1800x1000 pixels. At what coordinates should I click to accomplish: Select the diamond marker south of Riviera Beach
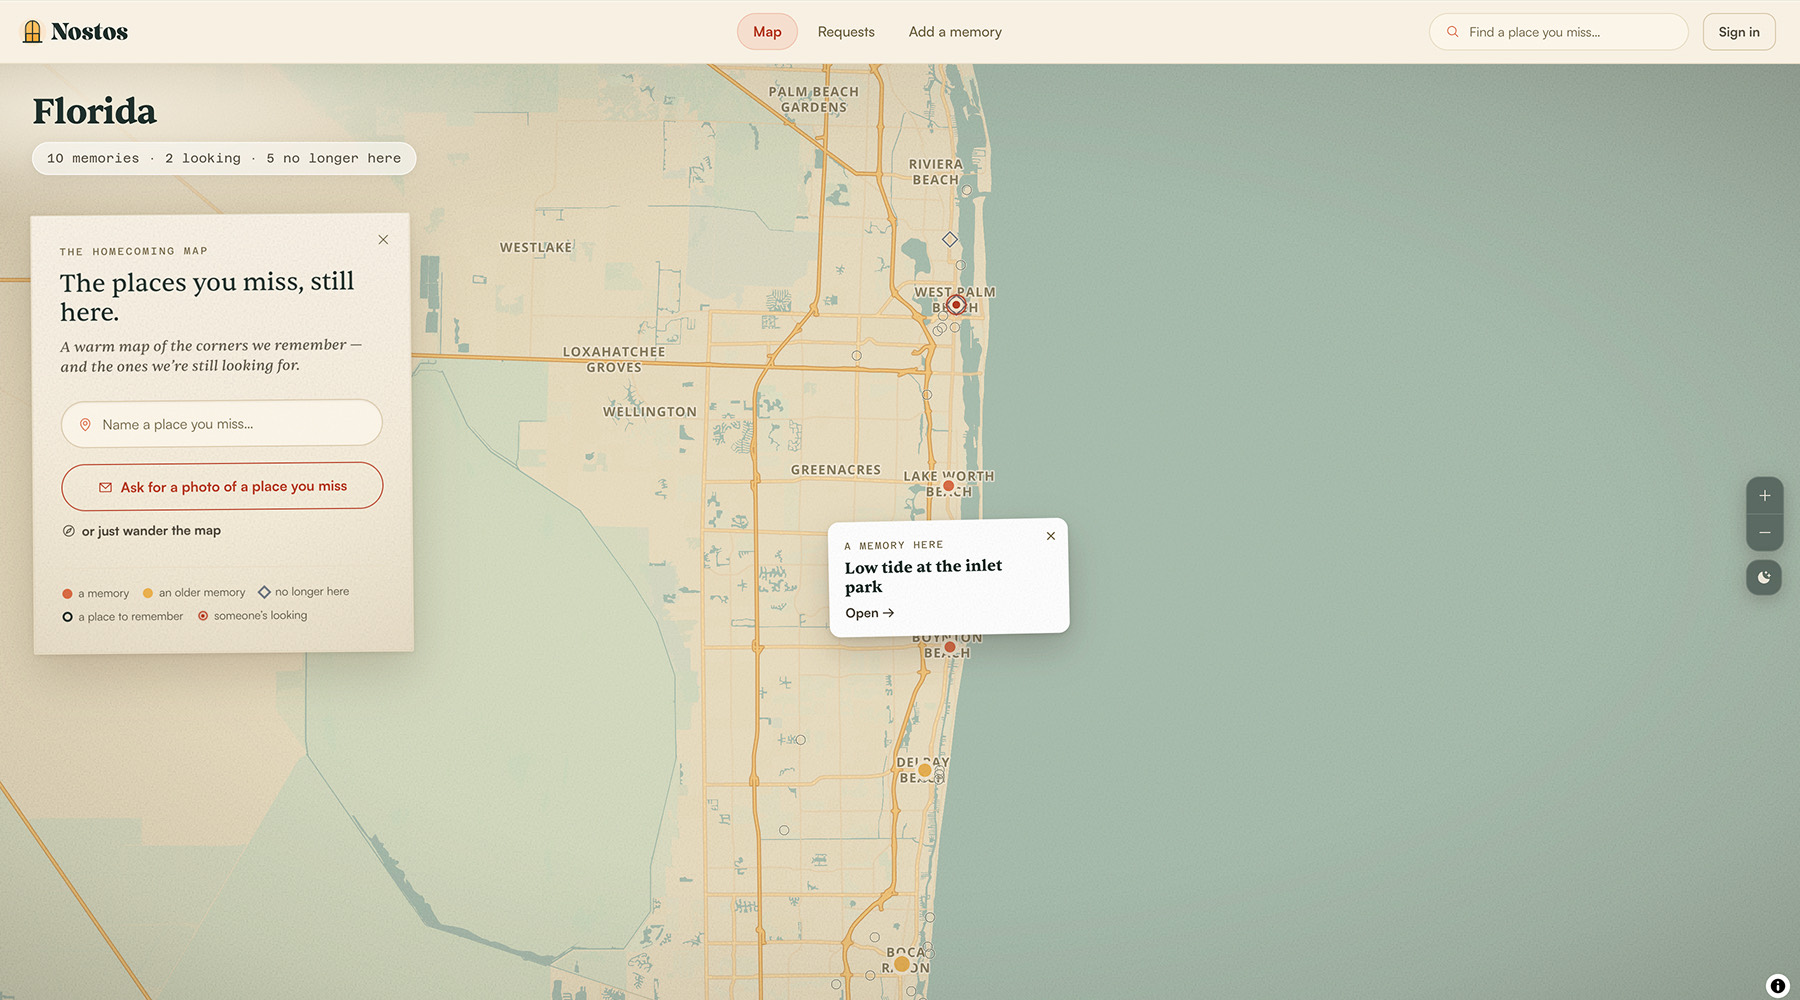point(950,239)
